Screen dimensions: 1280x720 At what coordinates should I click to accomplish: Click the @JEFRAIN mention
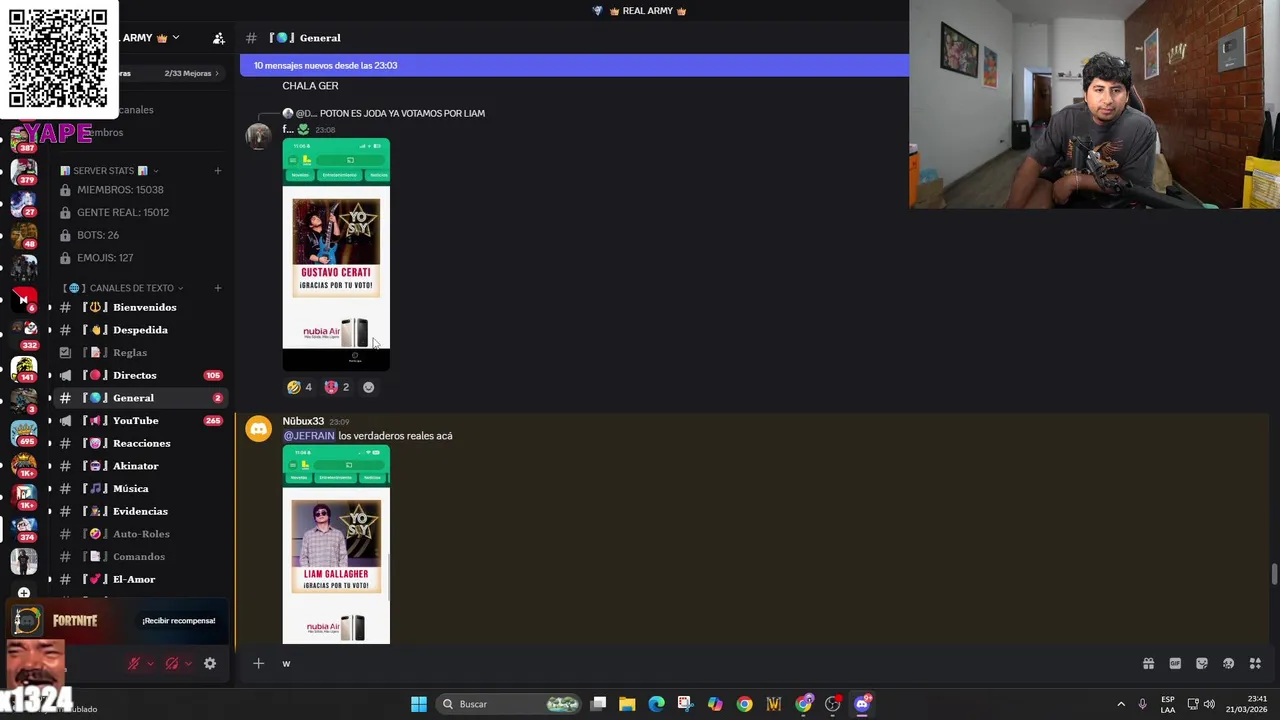pos(309,436)
